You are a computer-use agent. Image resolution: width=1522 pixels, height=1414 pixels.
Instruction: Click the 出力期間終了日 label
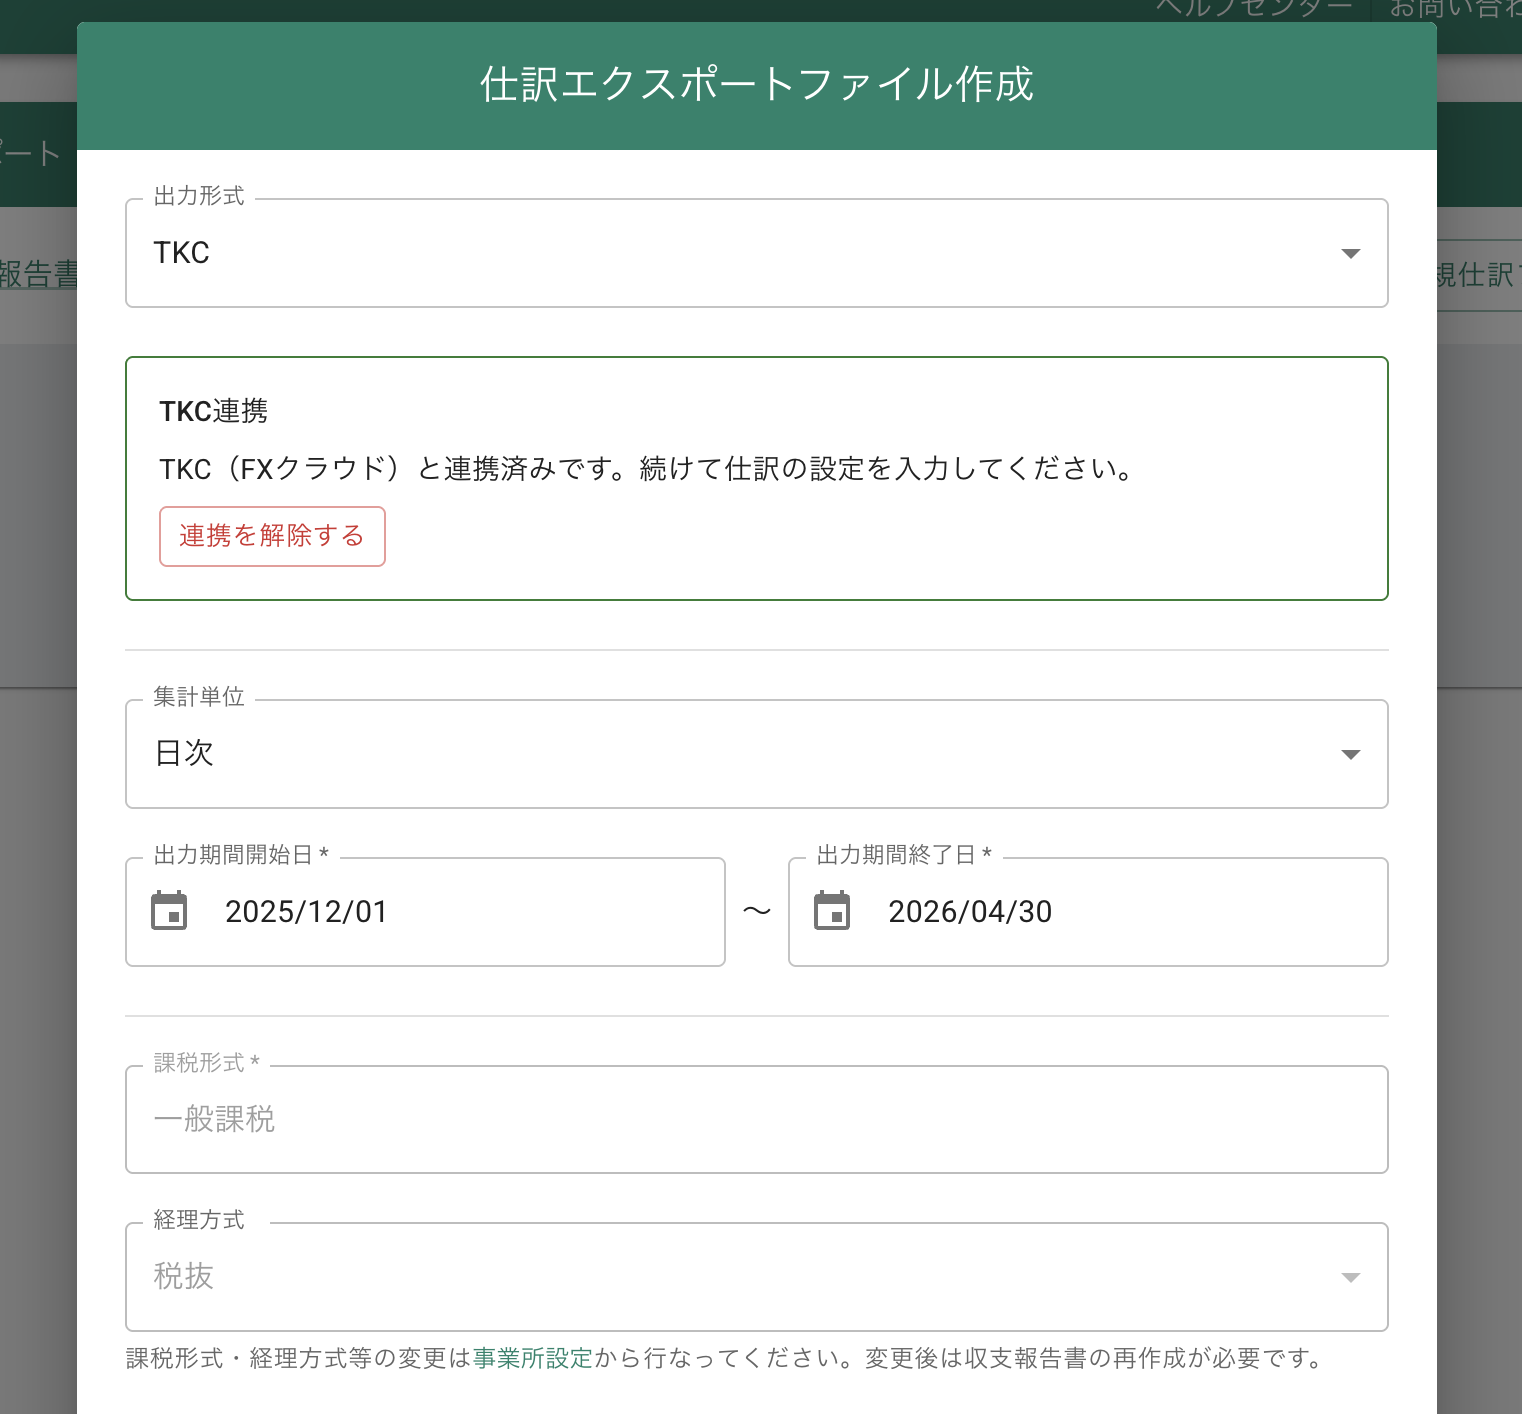[904, 855]
